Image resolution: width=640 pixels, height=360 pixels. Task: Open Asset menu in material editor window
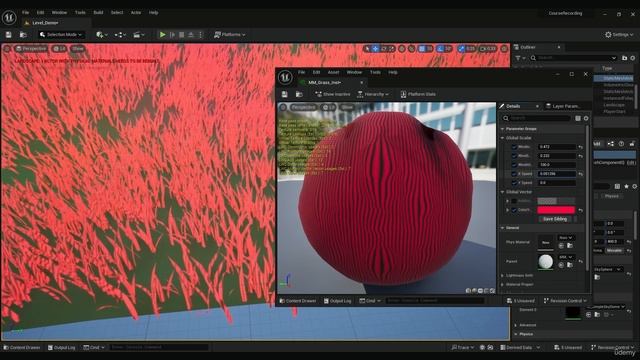[333, 72]
